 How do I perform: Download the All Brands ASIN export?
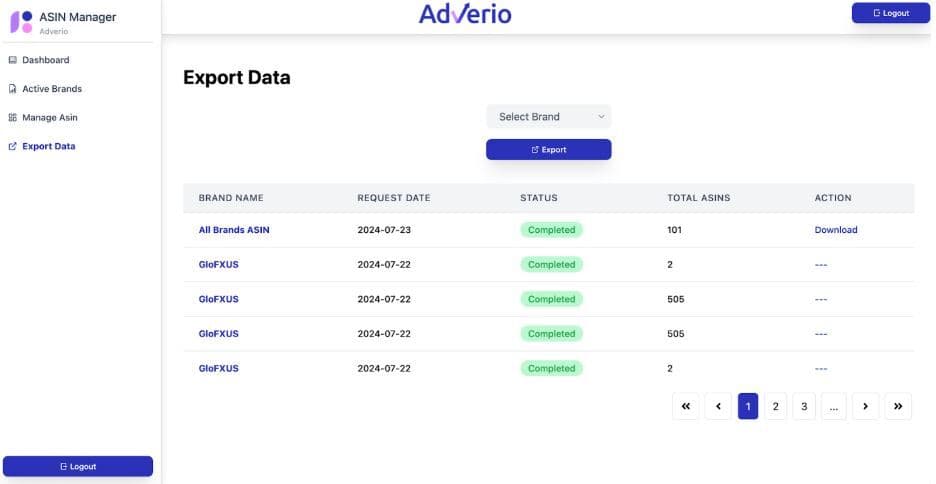click(x=836, y=230)
